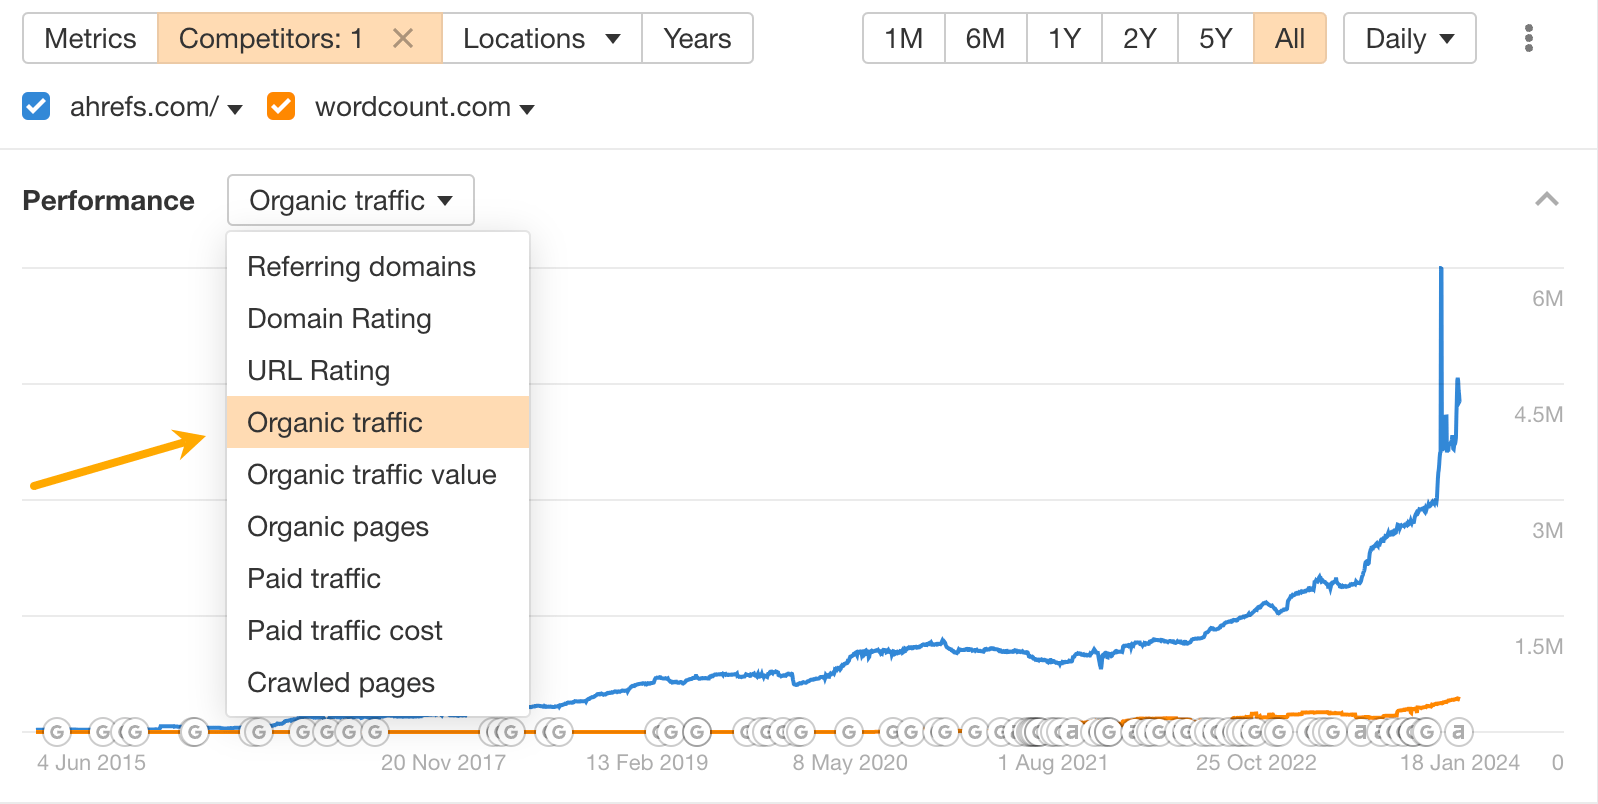Switch the range to 1Y
The height and width of the screenshot is (804, 1598).
coord(1064,38)
